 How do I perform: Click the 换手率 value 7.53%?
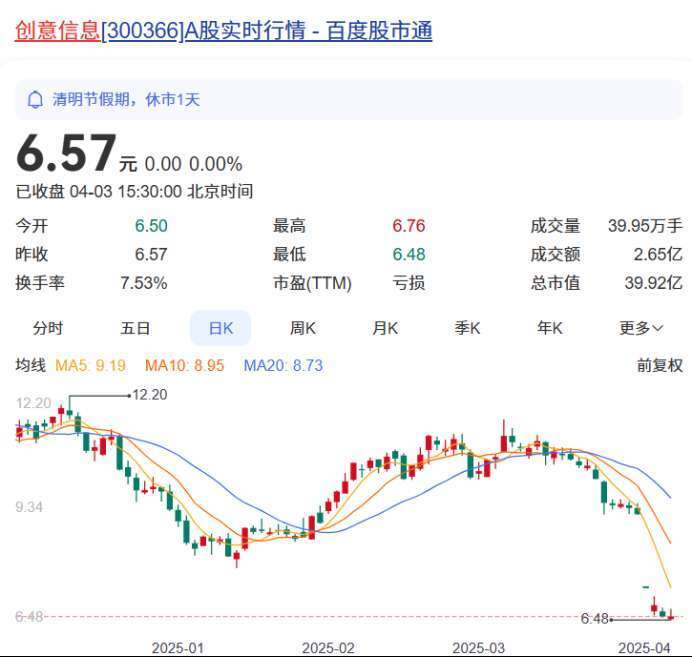point(144,283)
